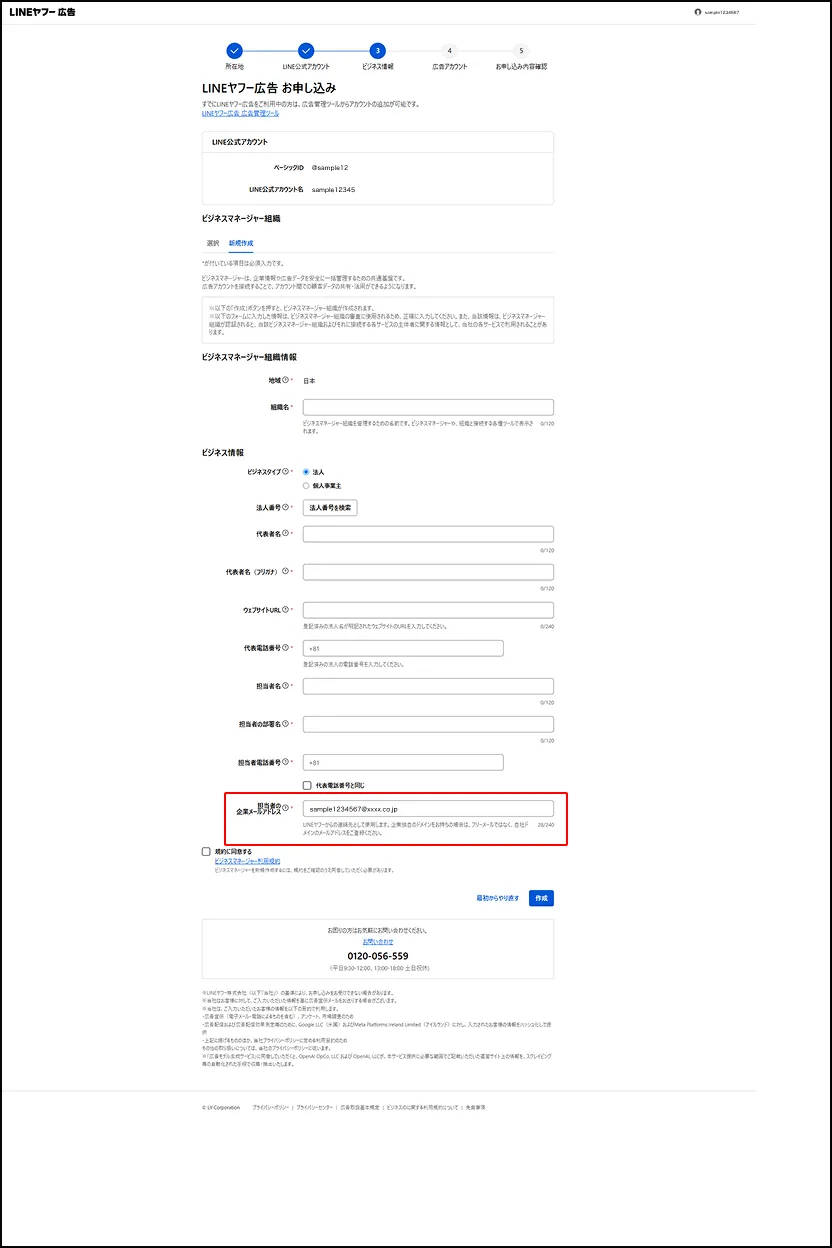Select the 法人 radio button
832x1248 pixels.
(x=307, y=471)
